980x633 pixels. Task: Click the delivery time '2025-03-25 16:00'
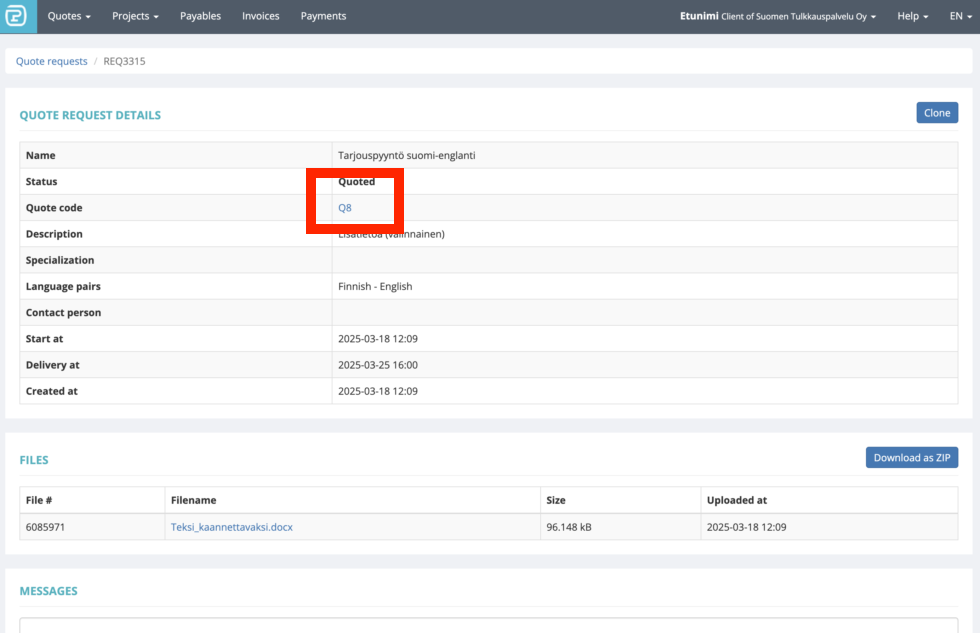[x=378, y=365]
